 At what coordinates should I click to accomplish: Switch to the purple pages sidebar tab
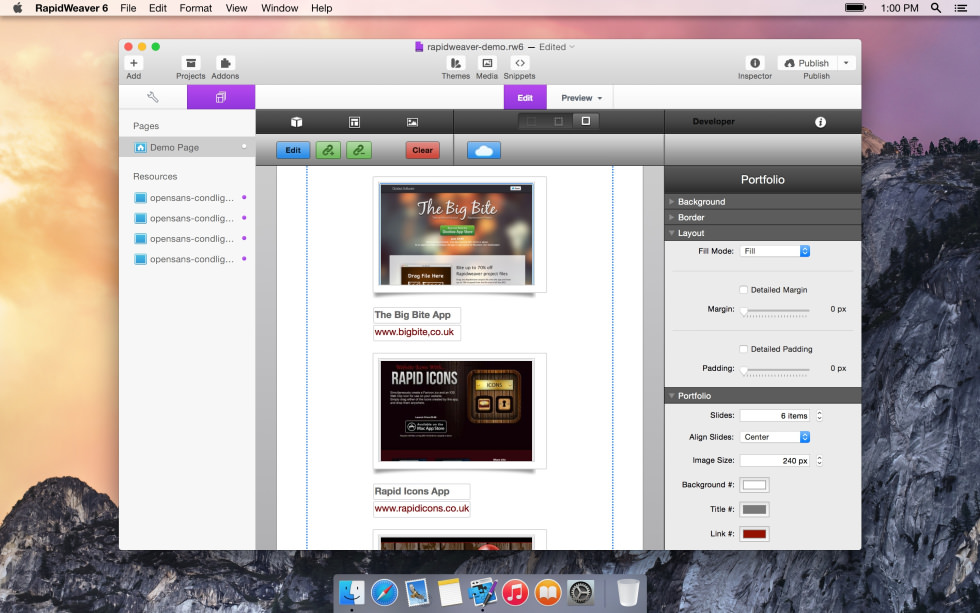click(221, 97)
